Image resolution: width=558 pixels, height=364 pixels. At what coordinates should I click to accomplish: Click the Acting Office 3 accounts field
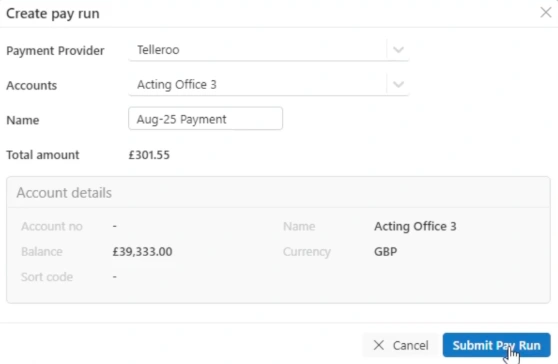tap(268, 85)
